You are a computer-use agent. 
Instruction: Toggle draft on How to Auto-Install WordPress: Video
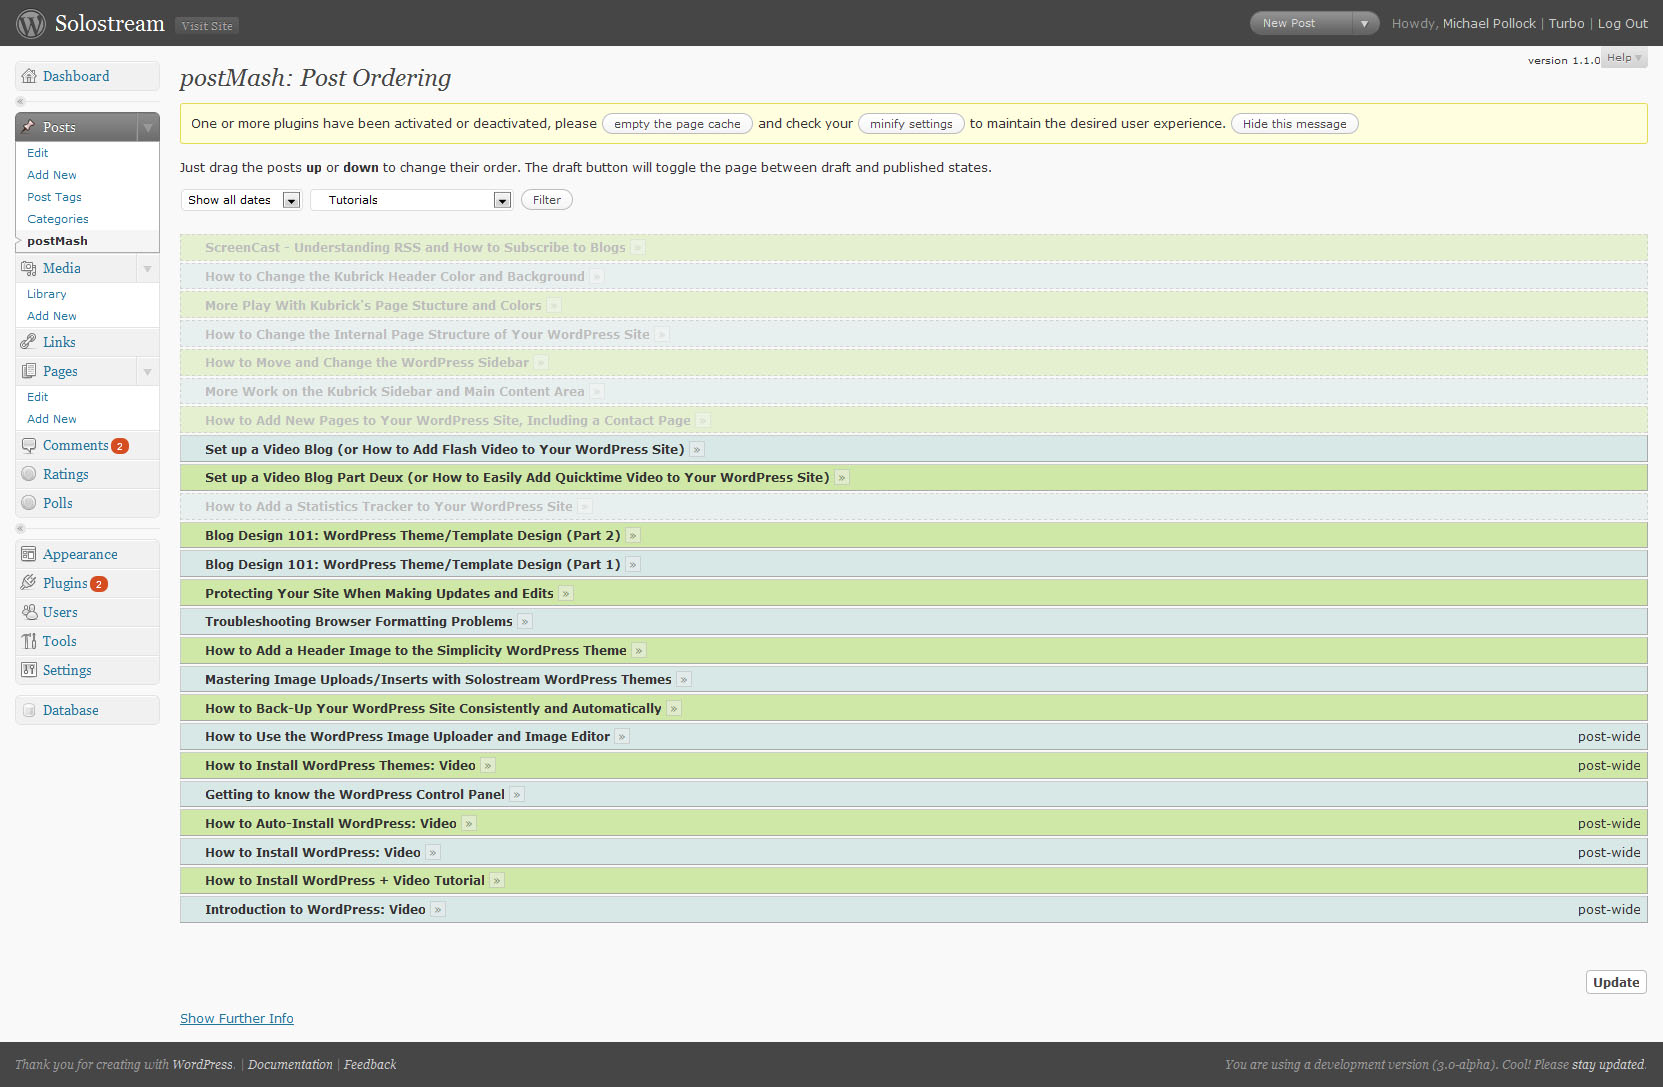pos(469,824)
